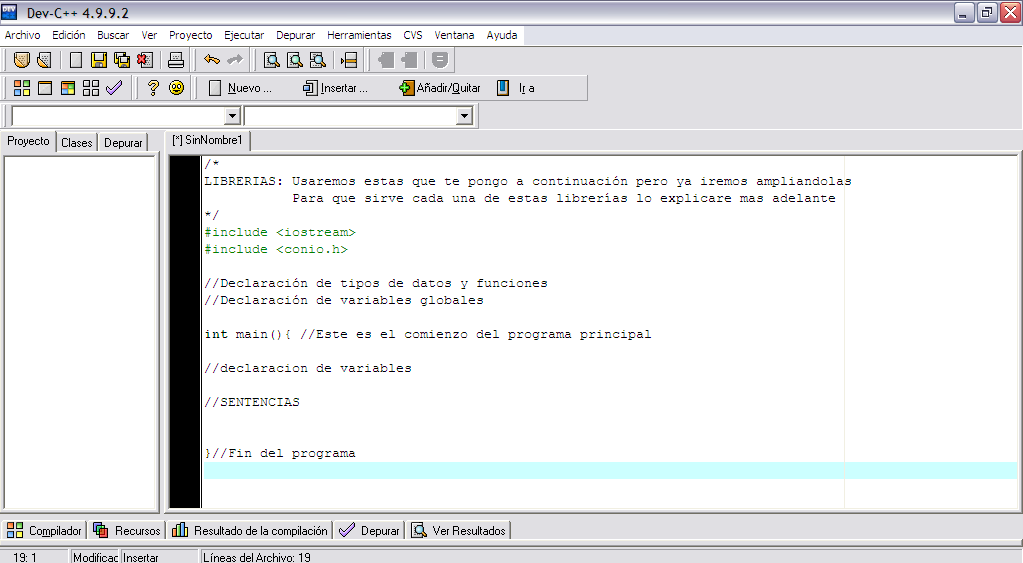Viewport: 1023px width, 563px height.
Task: Click the Compile icon with colored squares
Action: coord(21,88)
